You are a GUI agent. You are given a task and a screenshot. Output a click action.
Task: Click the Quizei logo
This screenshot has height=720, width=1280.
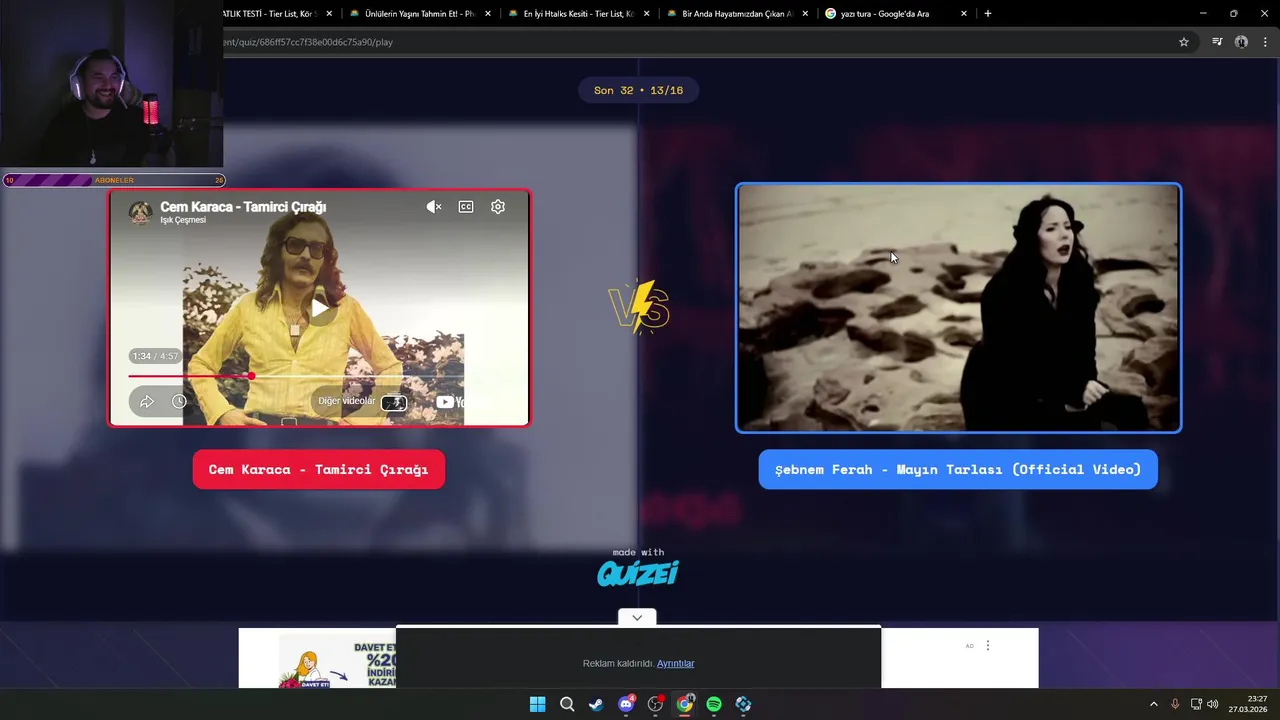[x=638, y=572]
